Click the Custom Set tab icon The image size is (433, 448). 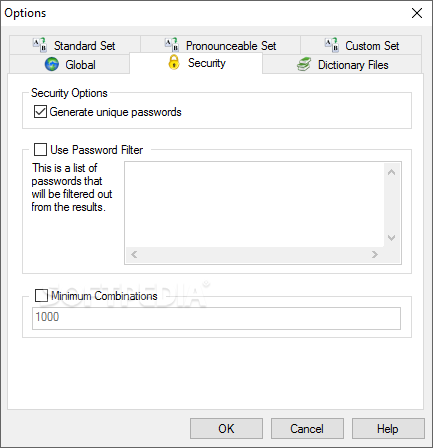tap(332, 45)
